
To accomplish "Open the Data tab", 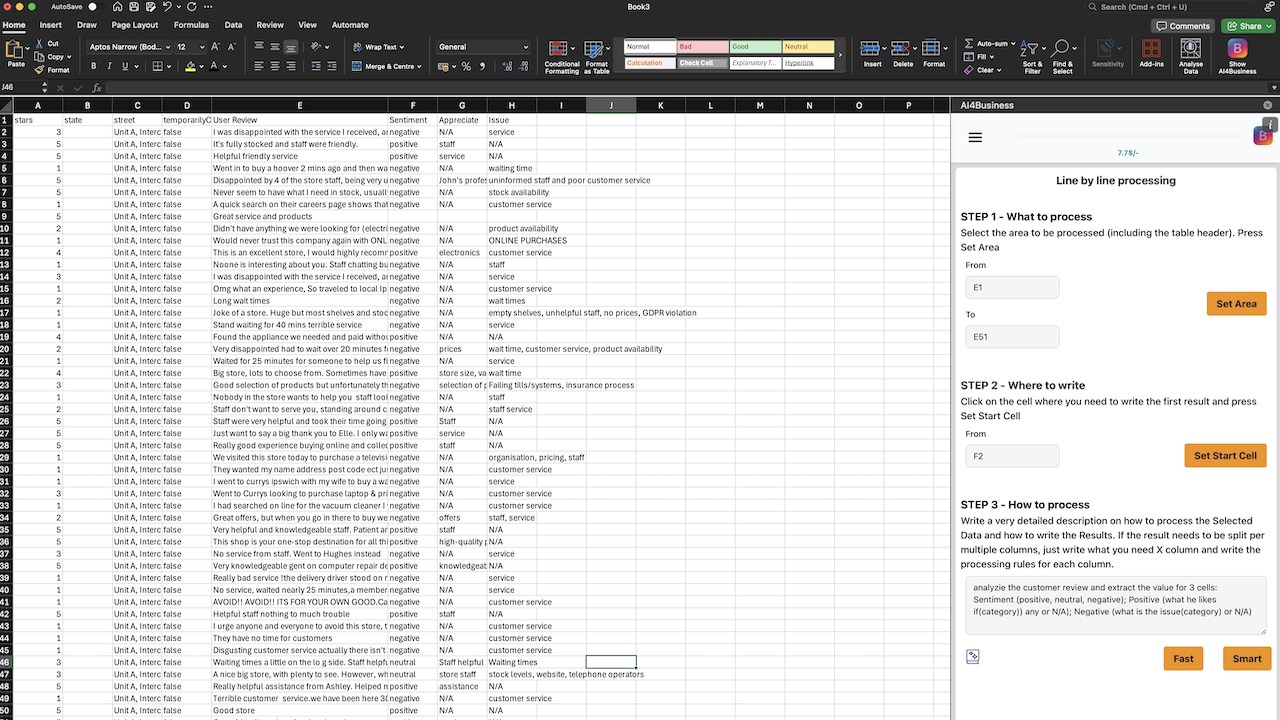I will (x=233, y=25).
